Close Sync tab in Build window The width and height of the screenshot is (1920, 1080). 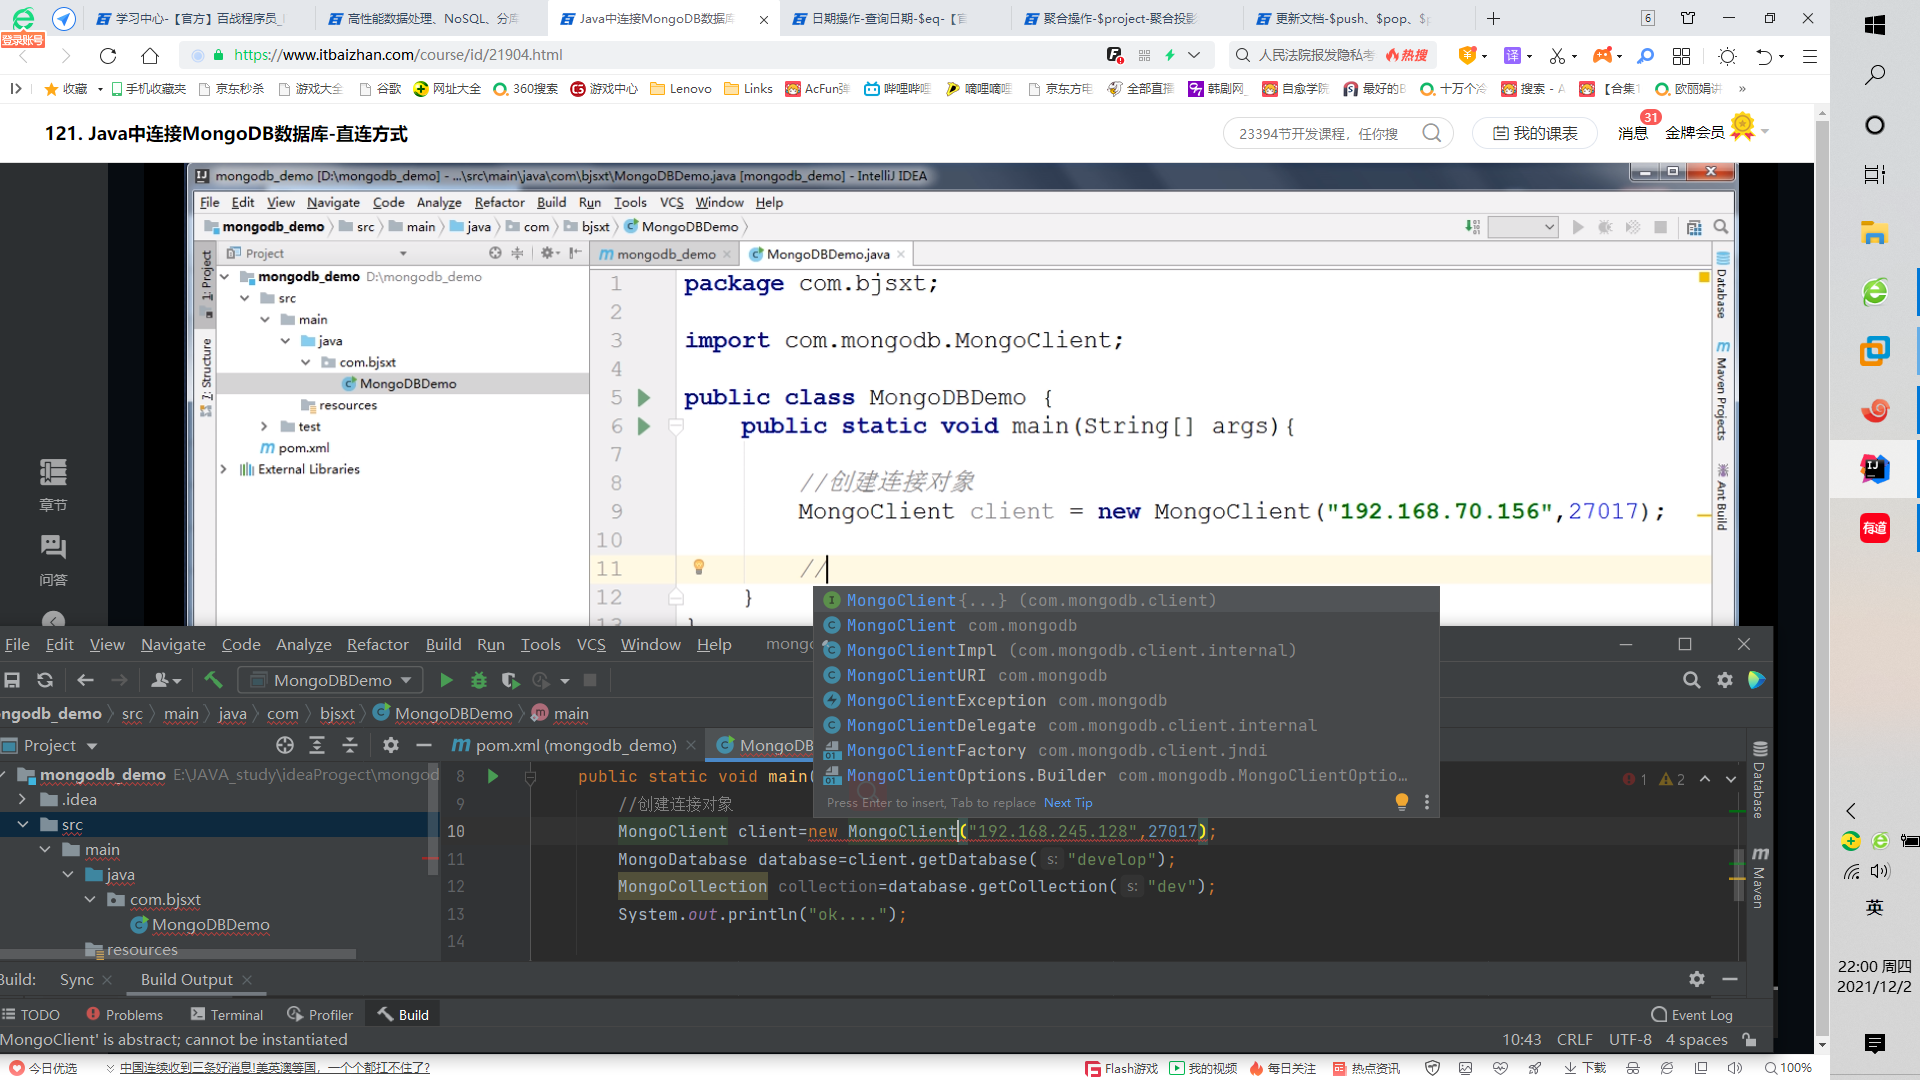(x=107, y=979)
